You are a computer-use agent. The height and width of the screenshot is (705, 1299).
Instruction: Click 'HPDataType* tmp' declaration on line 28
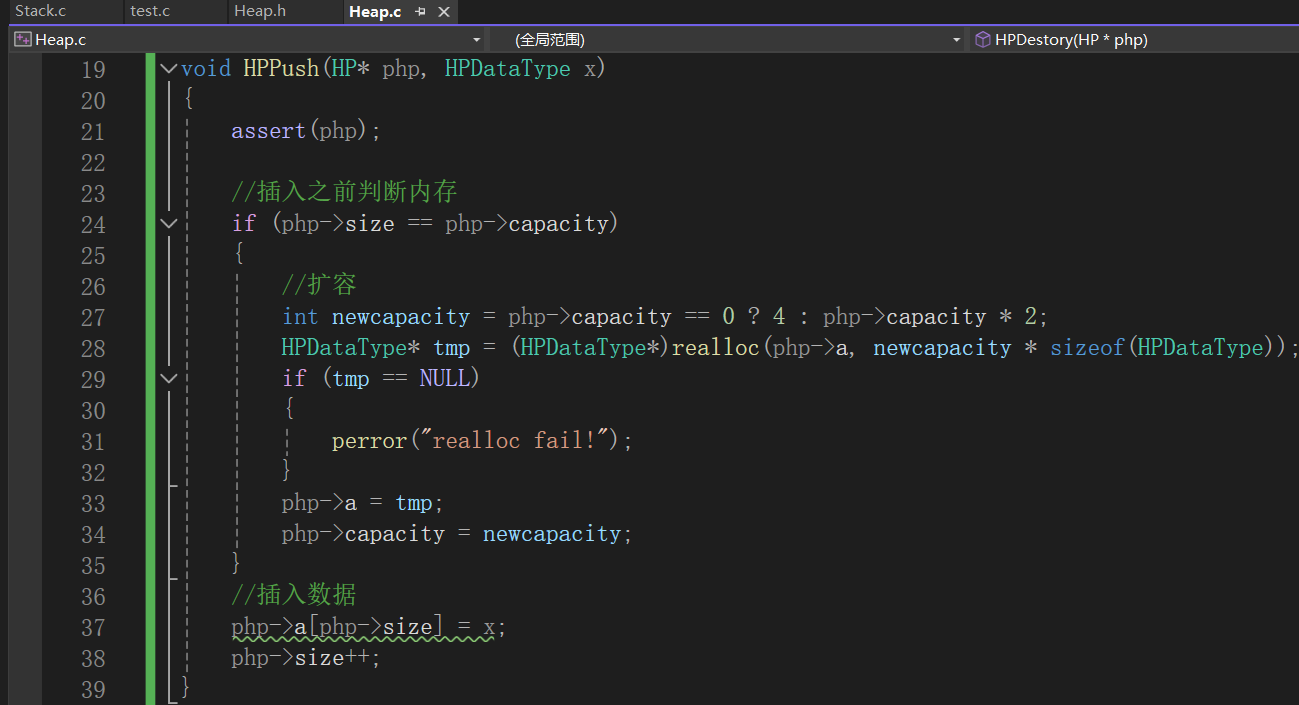[376, 348]
